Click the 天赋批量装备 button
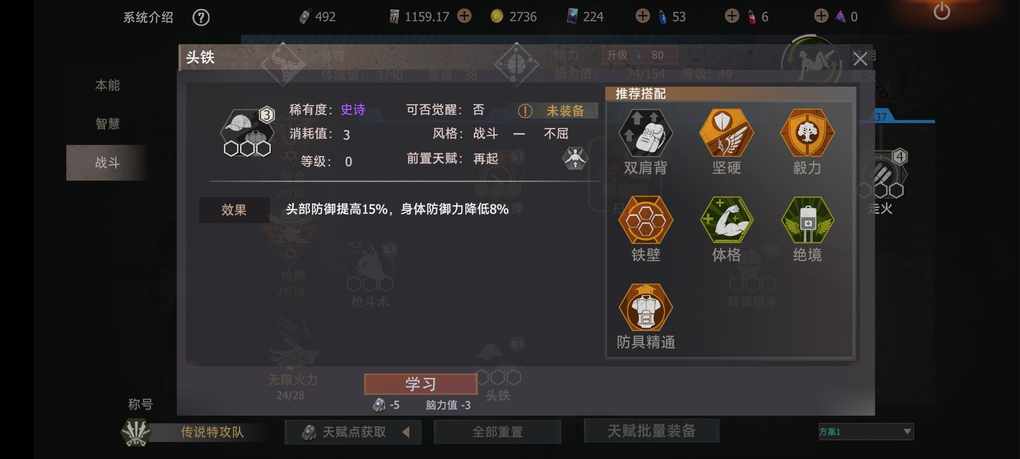Screen dimensions: 1020x459 coord(652,430)
